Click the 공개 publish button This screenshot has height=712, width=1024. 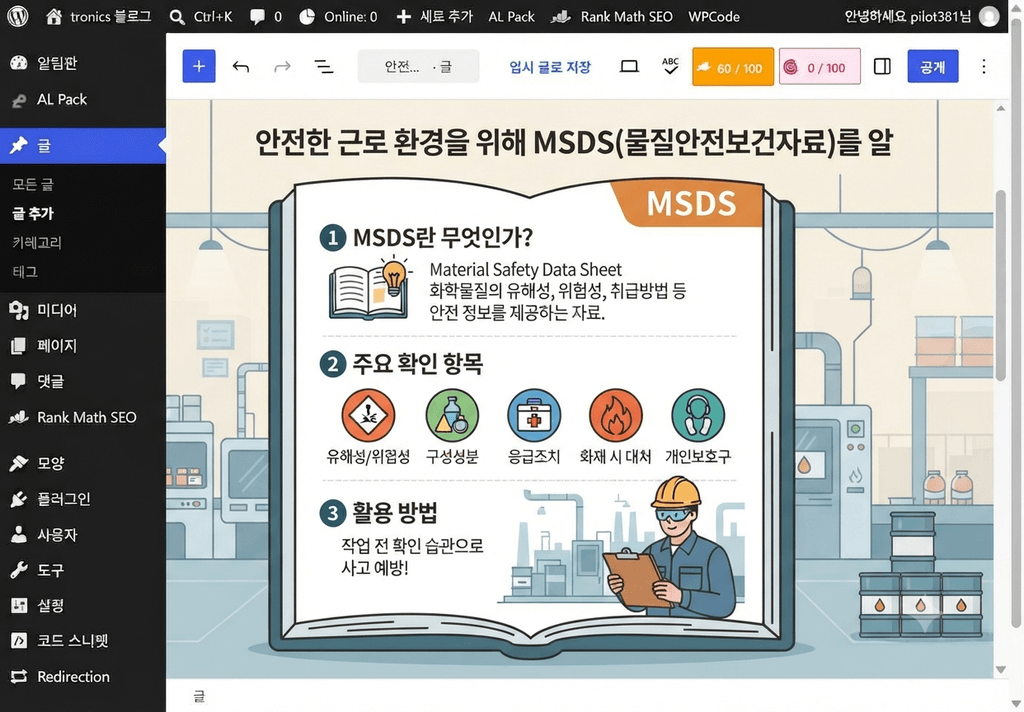[x=933, y=66]
